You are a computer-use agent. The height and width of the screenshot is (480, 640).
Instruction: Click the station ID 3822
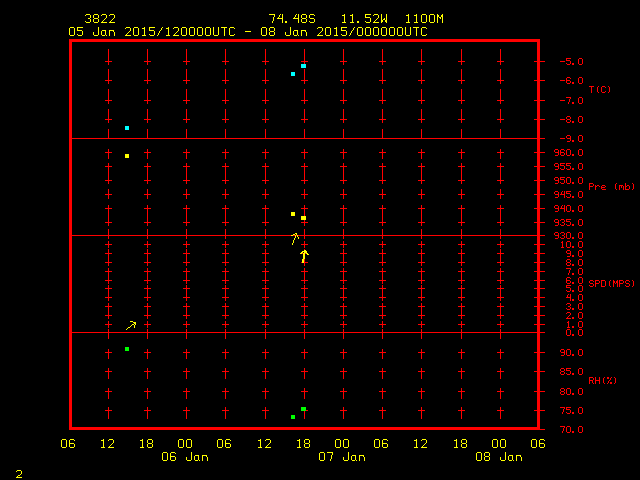tap(99, 19)
